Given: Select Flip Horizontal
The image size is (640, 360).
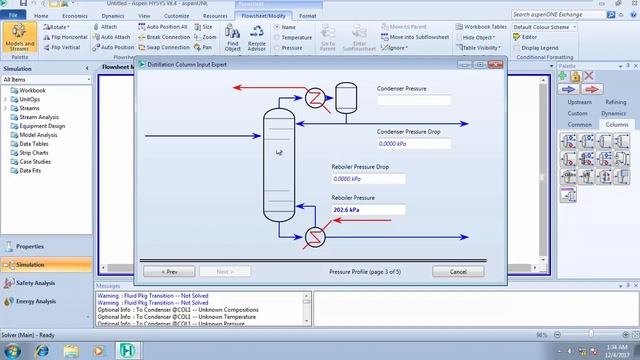Looking at the screenshot, I should click(x=65, y=37).
